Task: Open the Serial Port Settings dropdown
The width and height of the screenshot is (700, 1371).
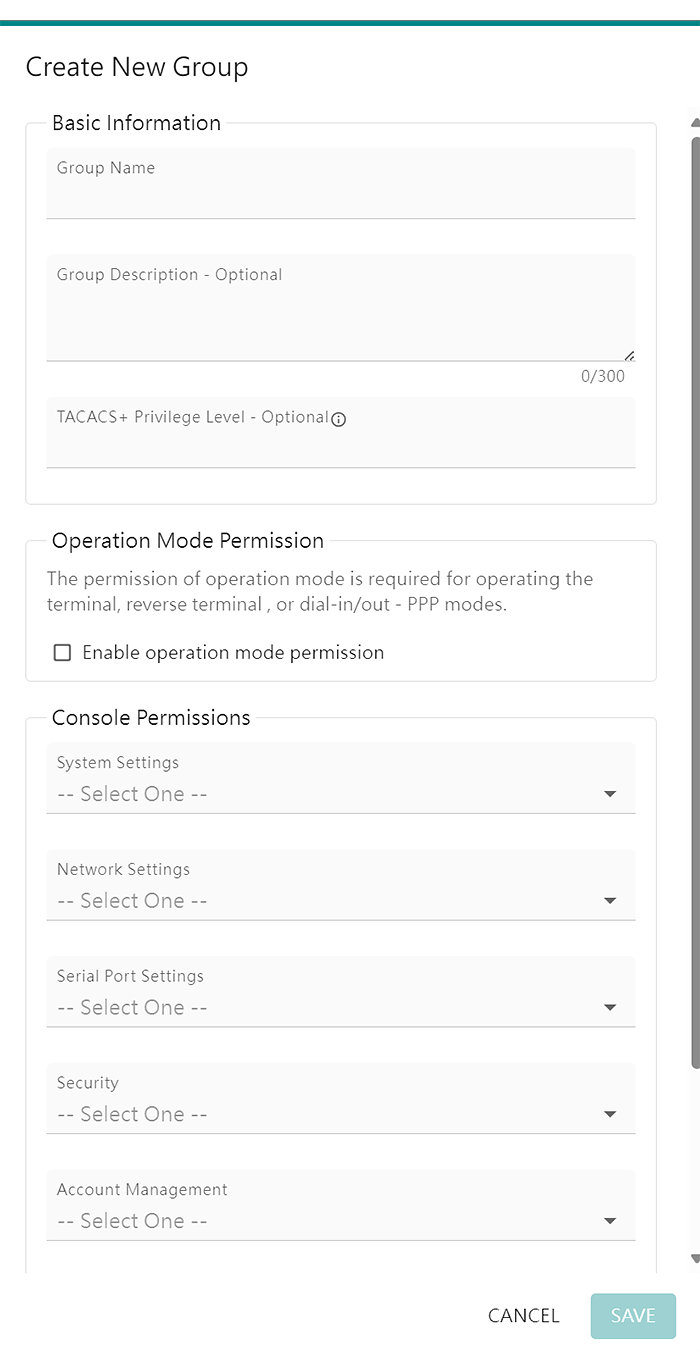Action: coord(341,992)
